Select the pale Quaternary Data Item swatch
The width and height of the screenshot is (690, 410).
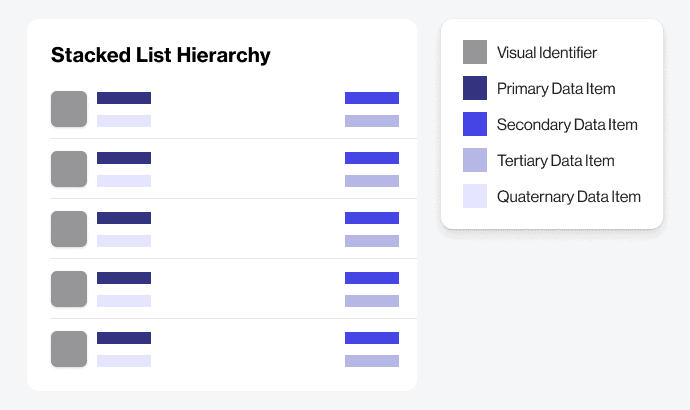pyautogui.click(x=475, y=196)
